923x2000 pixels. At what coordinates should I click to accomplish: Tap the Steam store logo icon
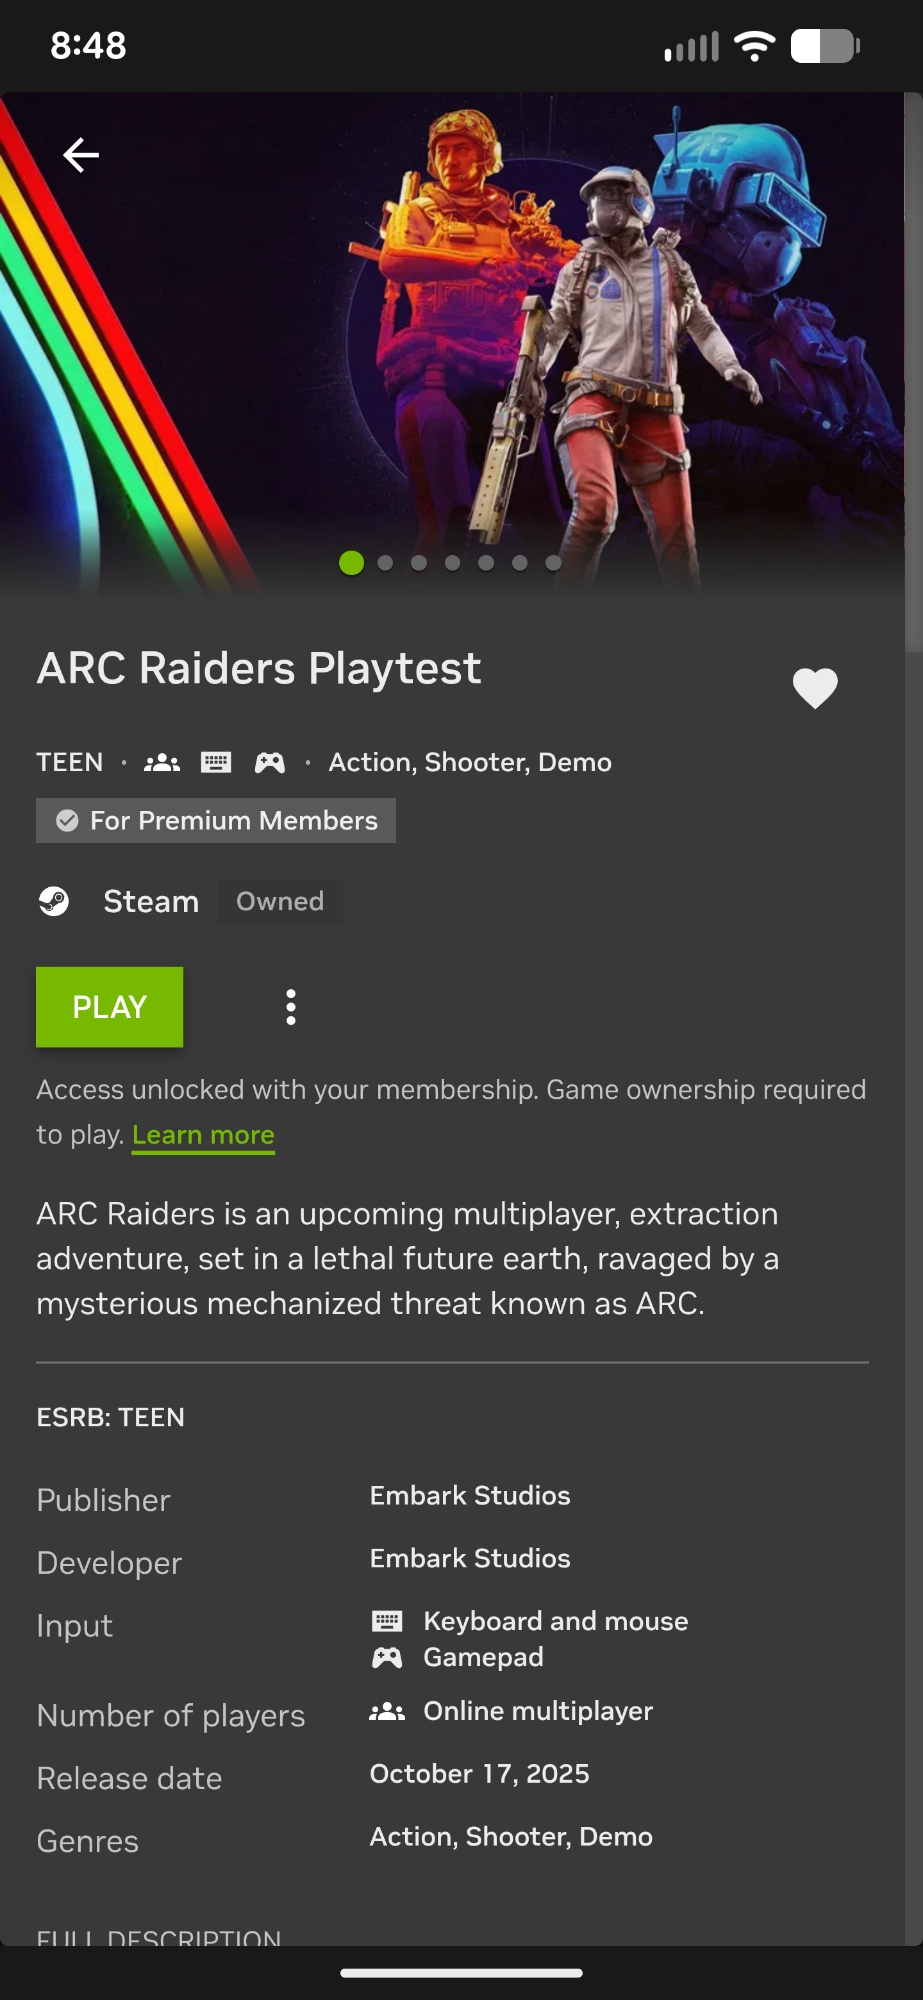pos(54,901)
